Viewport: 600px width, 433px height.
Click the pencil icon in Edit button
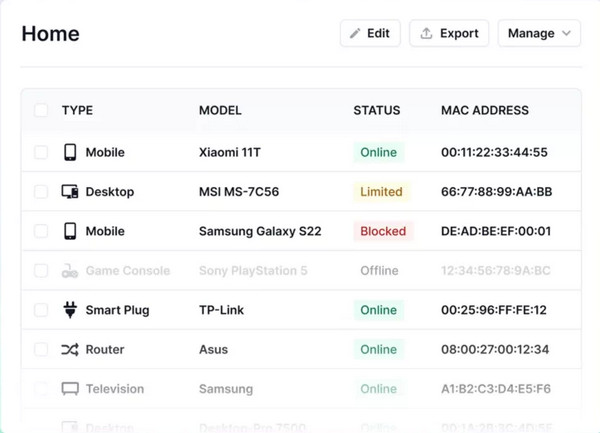coord(355,33)
